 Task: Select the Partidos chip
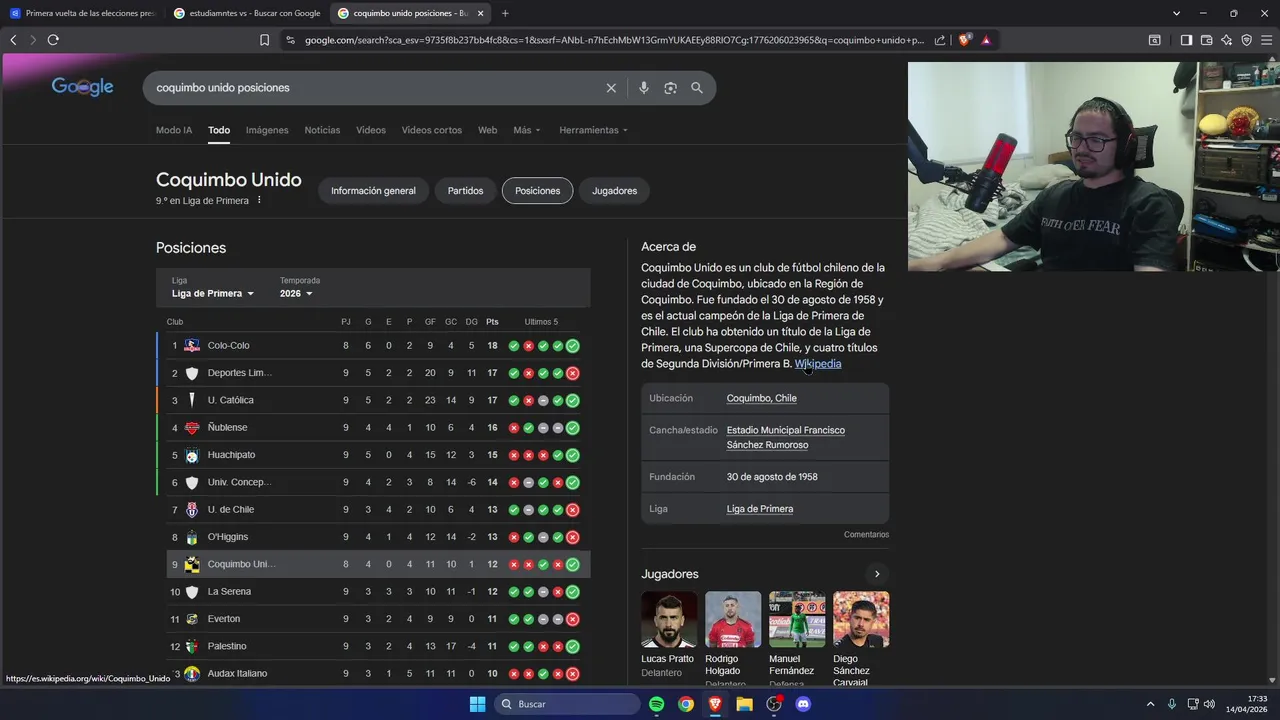click(x=465, y=191)
